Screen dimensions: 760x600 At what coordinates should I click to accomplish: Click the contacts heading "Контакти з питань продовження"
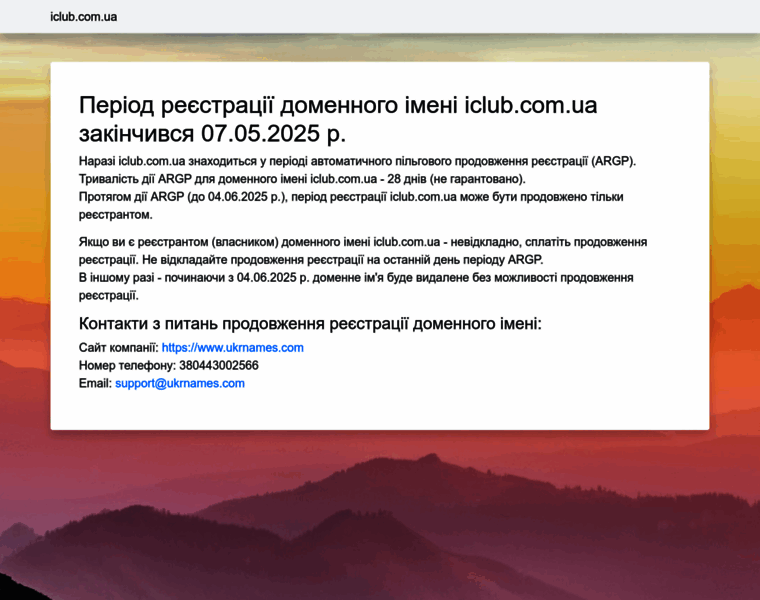click(x=310, y=323)
